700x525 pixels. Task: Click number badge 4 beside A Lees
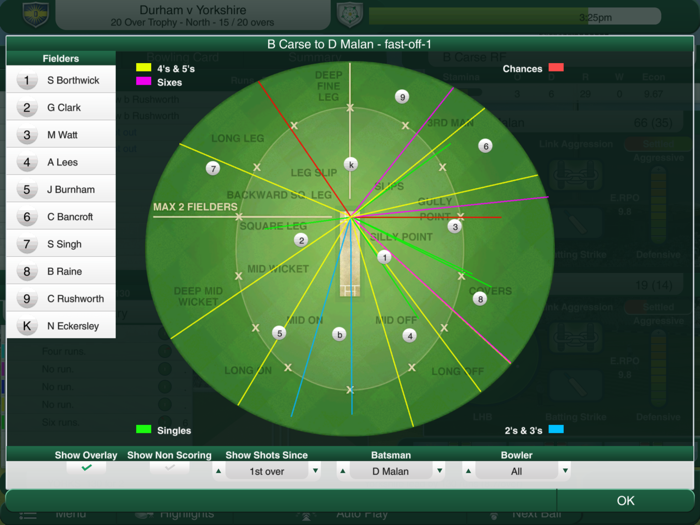(27, 162)
